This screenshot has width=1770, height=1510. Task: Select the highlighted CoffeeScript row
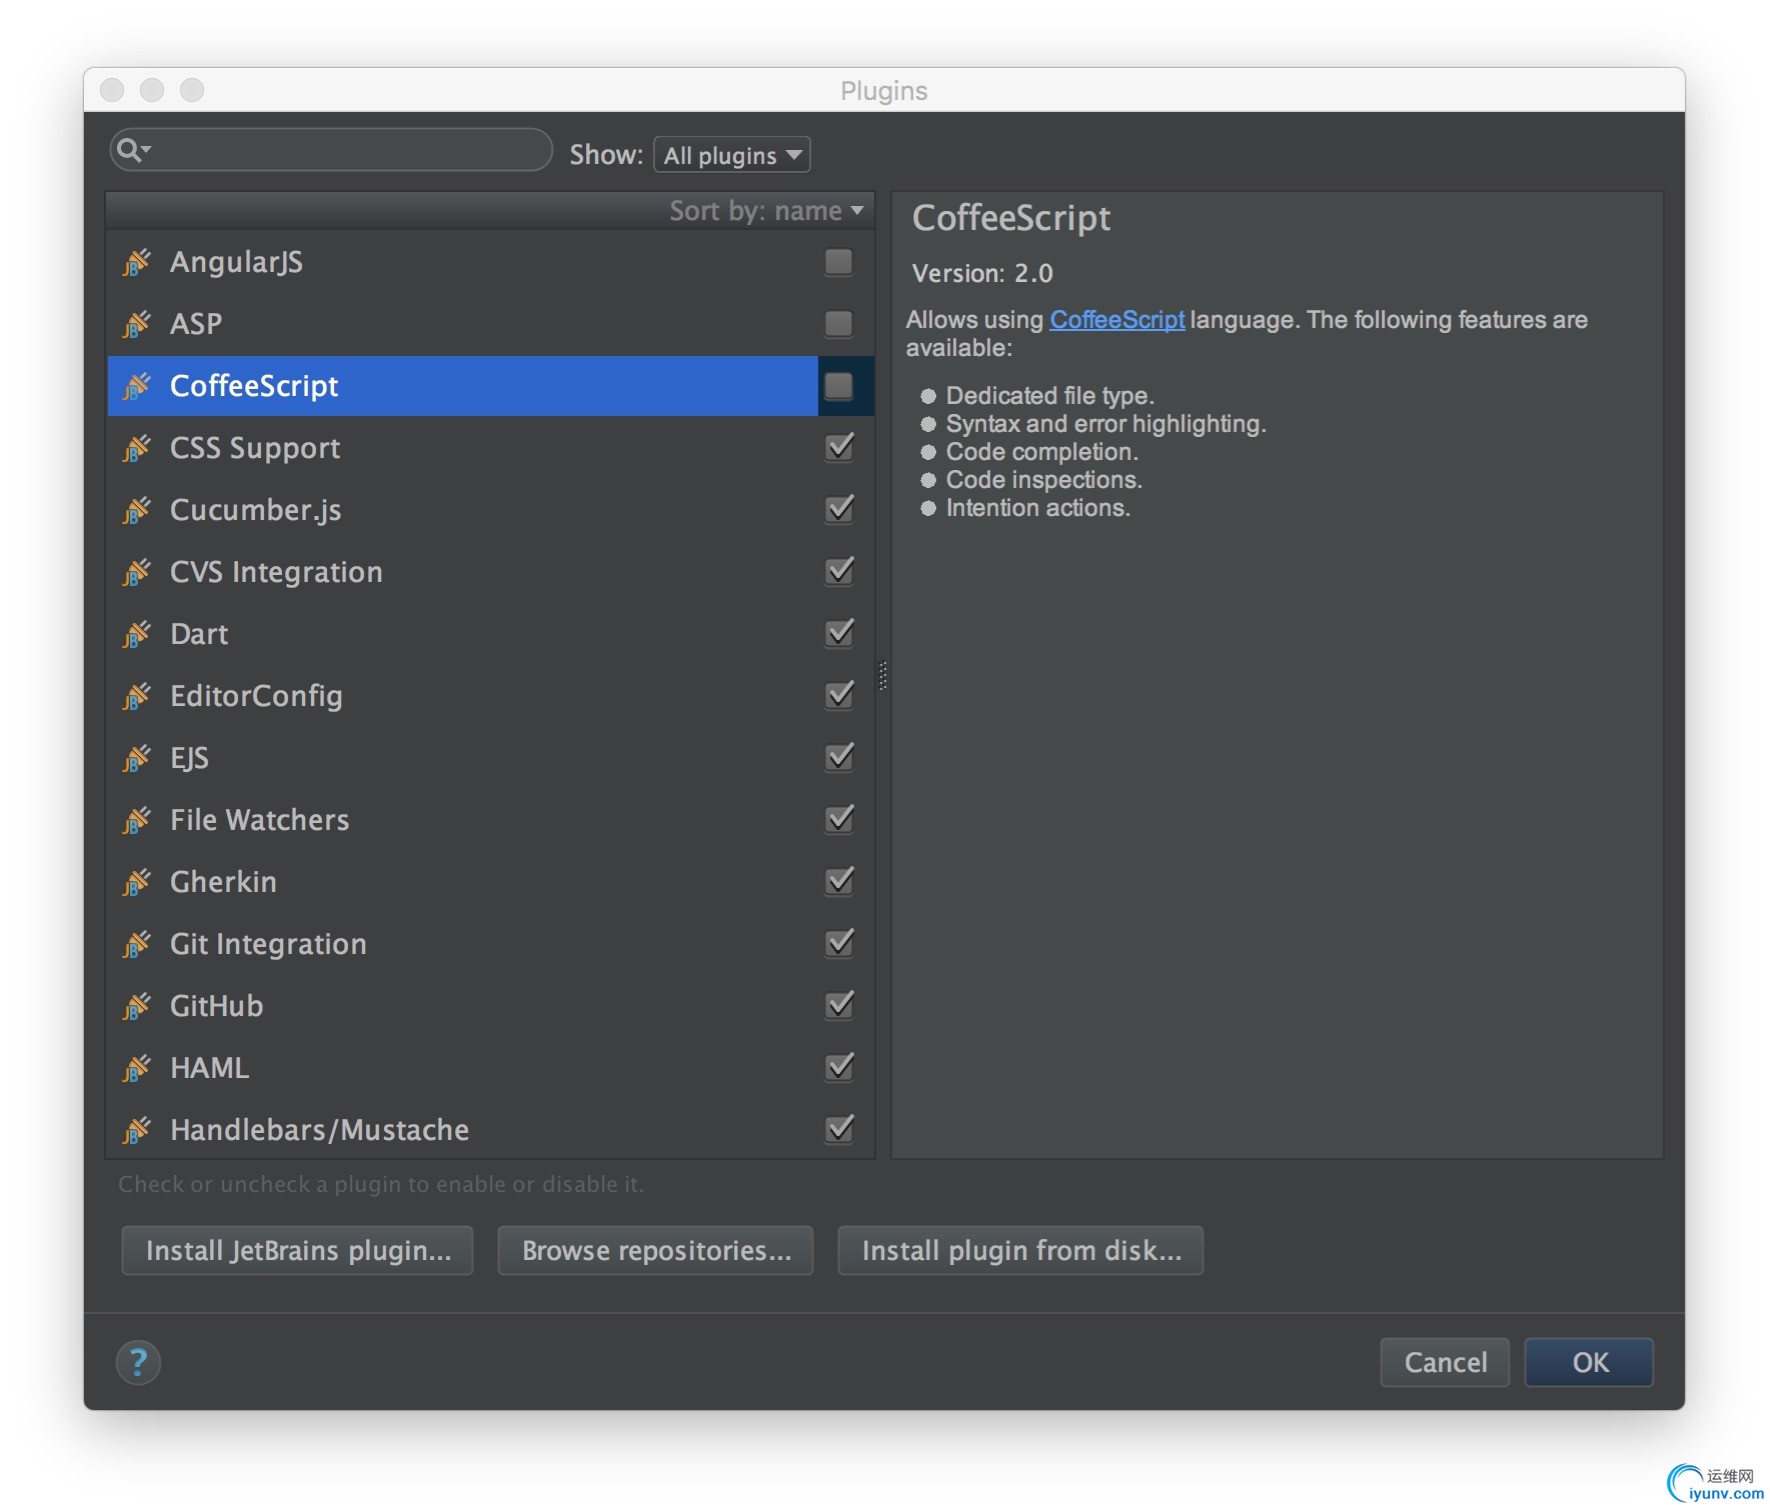point(490,386)
